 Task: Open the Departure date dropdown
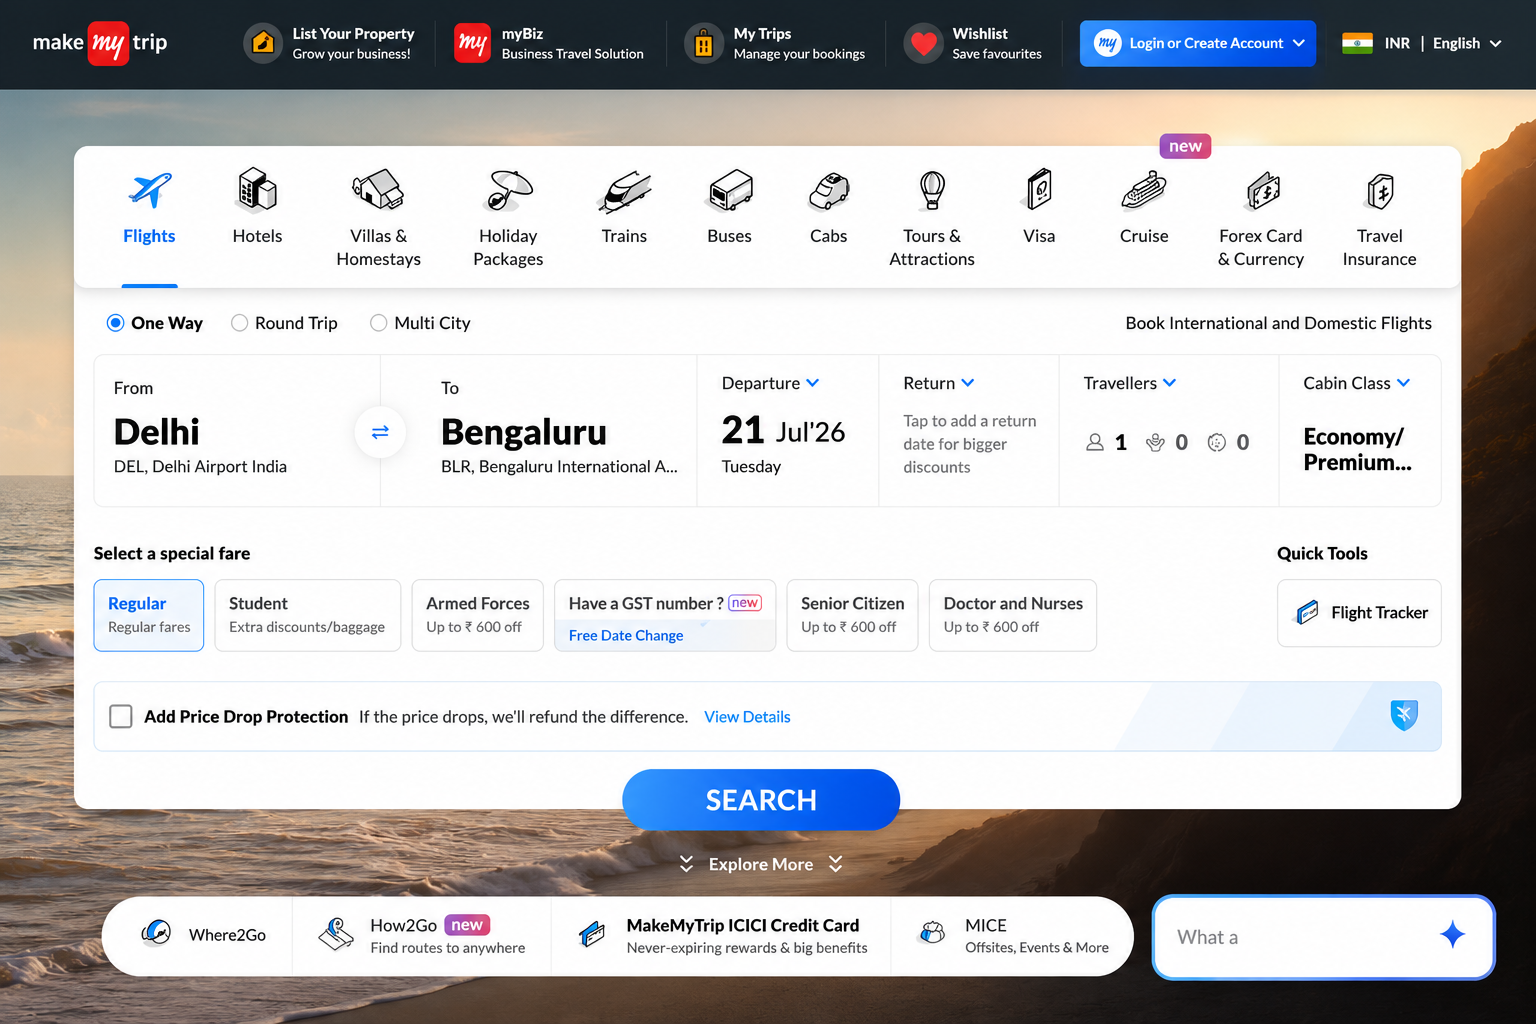[x=771, y=383]
